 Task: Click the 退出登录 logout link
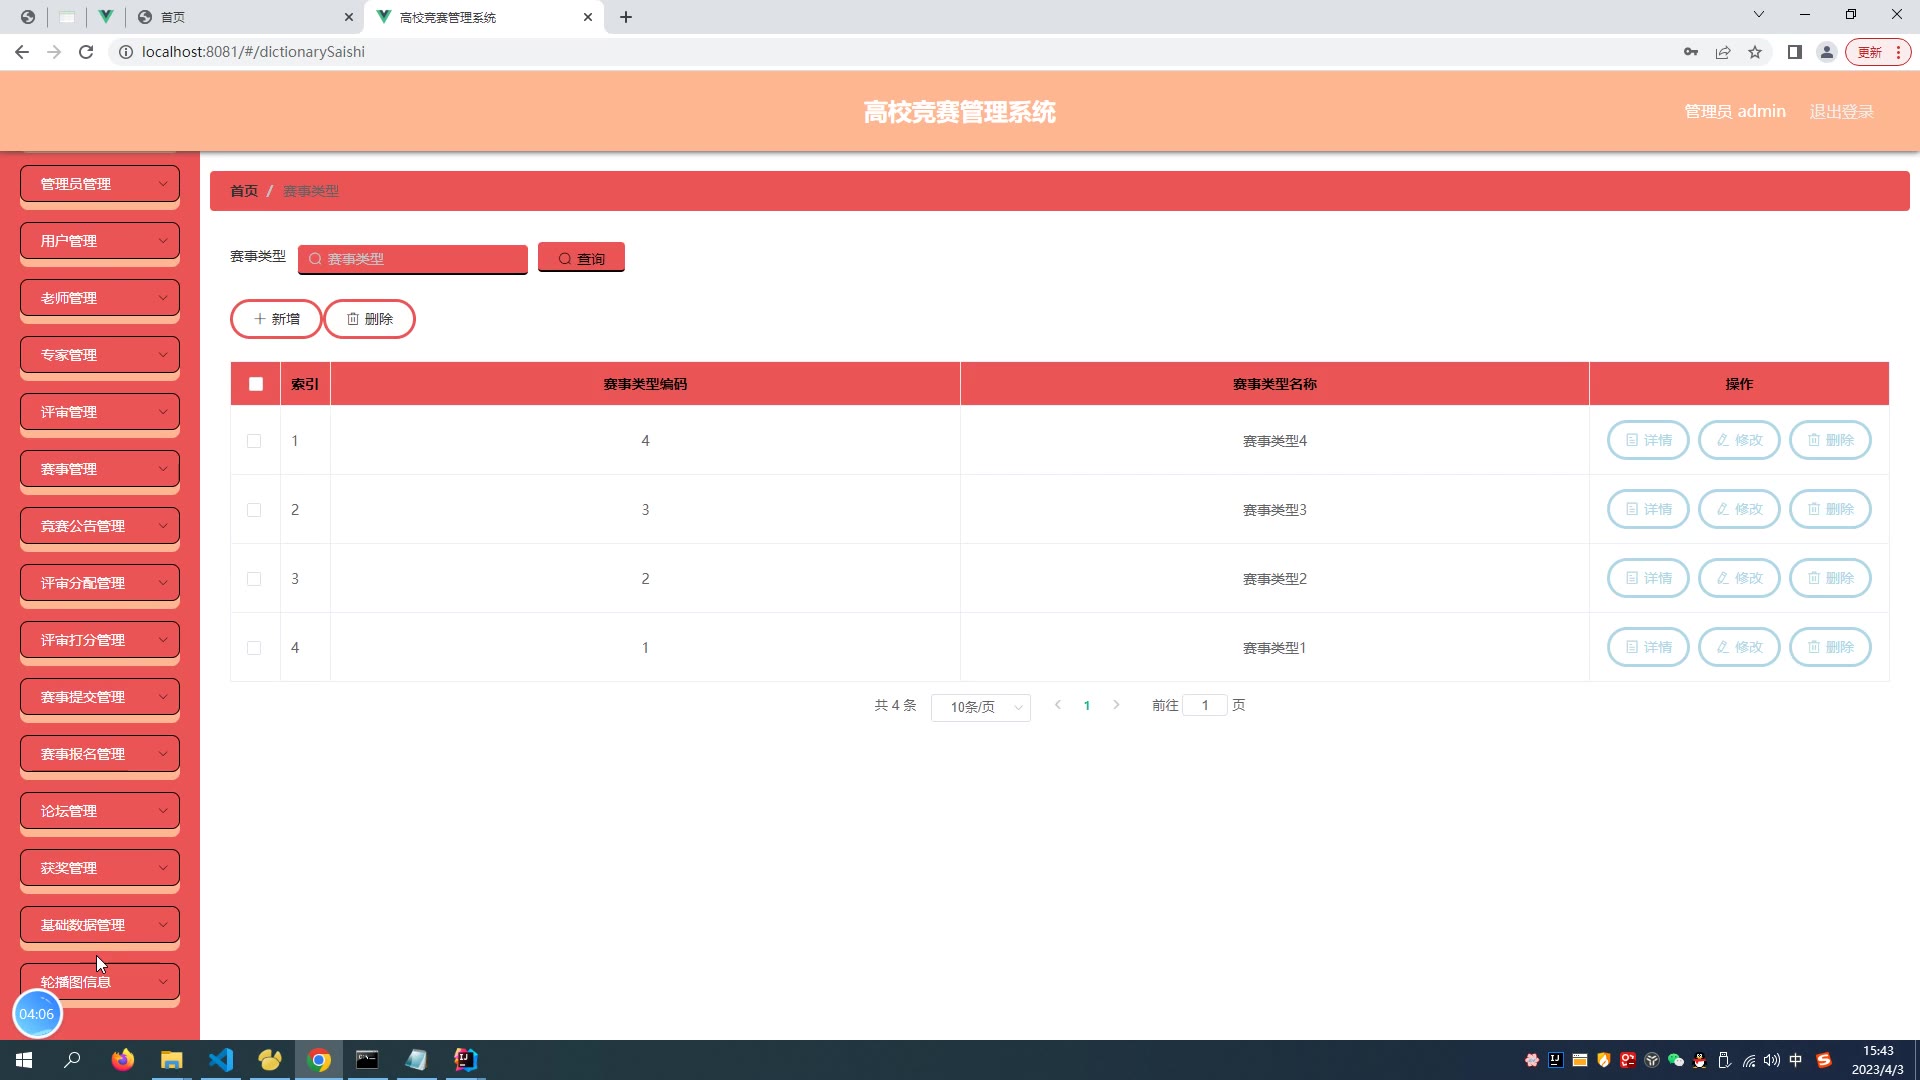click(1841, 112)
